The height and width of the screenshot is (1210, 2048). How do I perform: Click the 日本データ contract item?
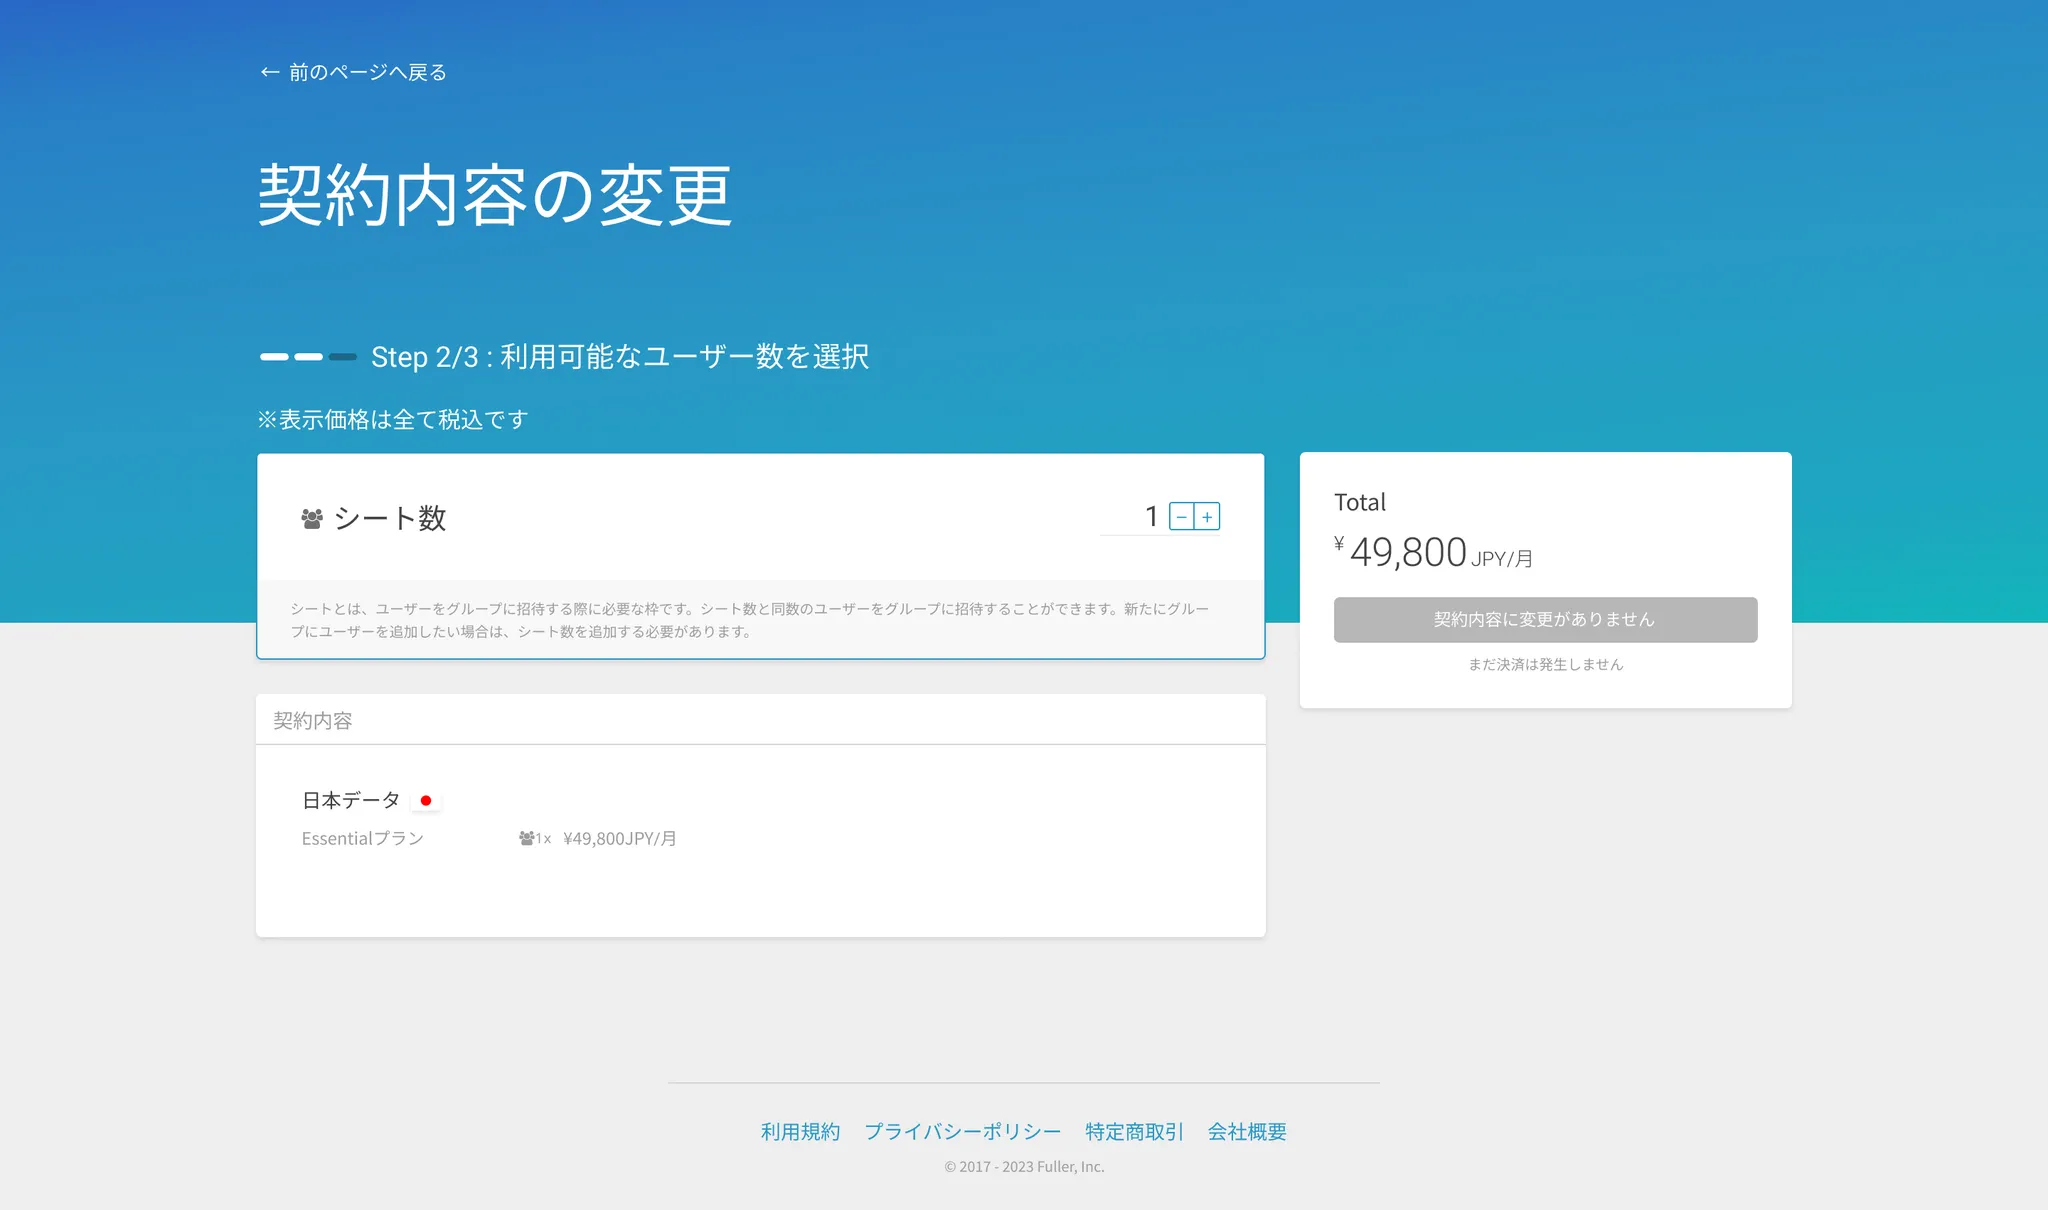tap(351, 800)
